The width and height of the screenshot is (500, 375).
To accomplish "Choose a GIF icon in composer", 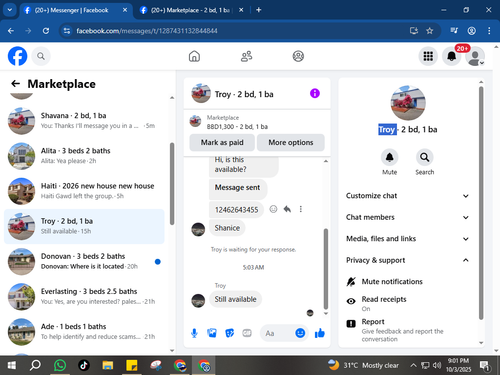I will coord(247,333).
